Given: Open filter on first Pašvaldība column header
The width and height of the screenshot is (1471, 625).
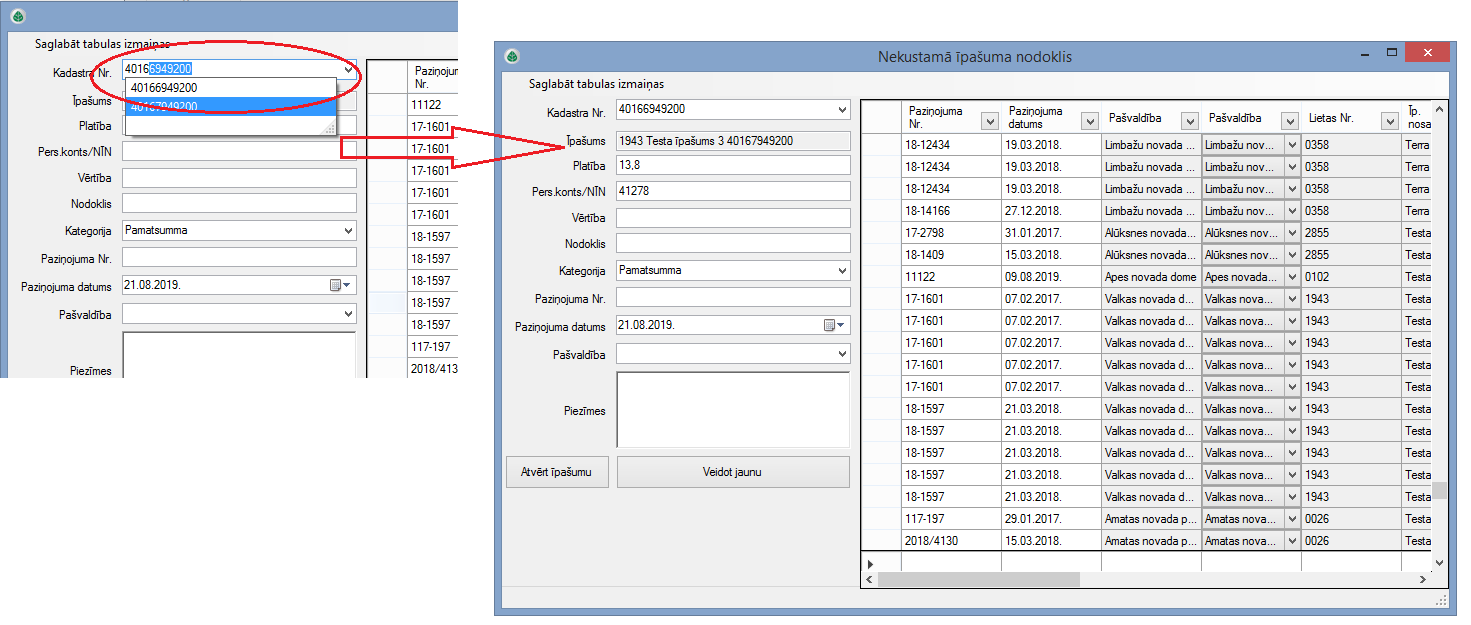Looking at the screenshot, I should pos(1190,121).
